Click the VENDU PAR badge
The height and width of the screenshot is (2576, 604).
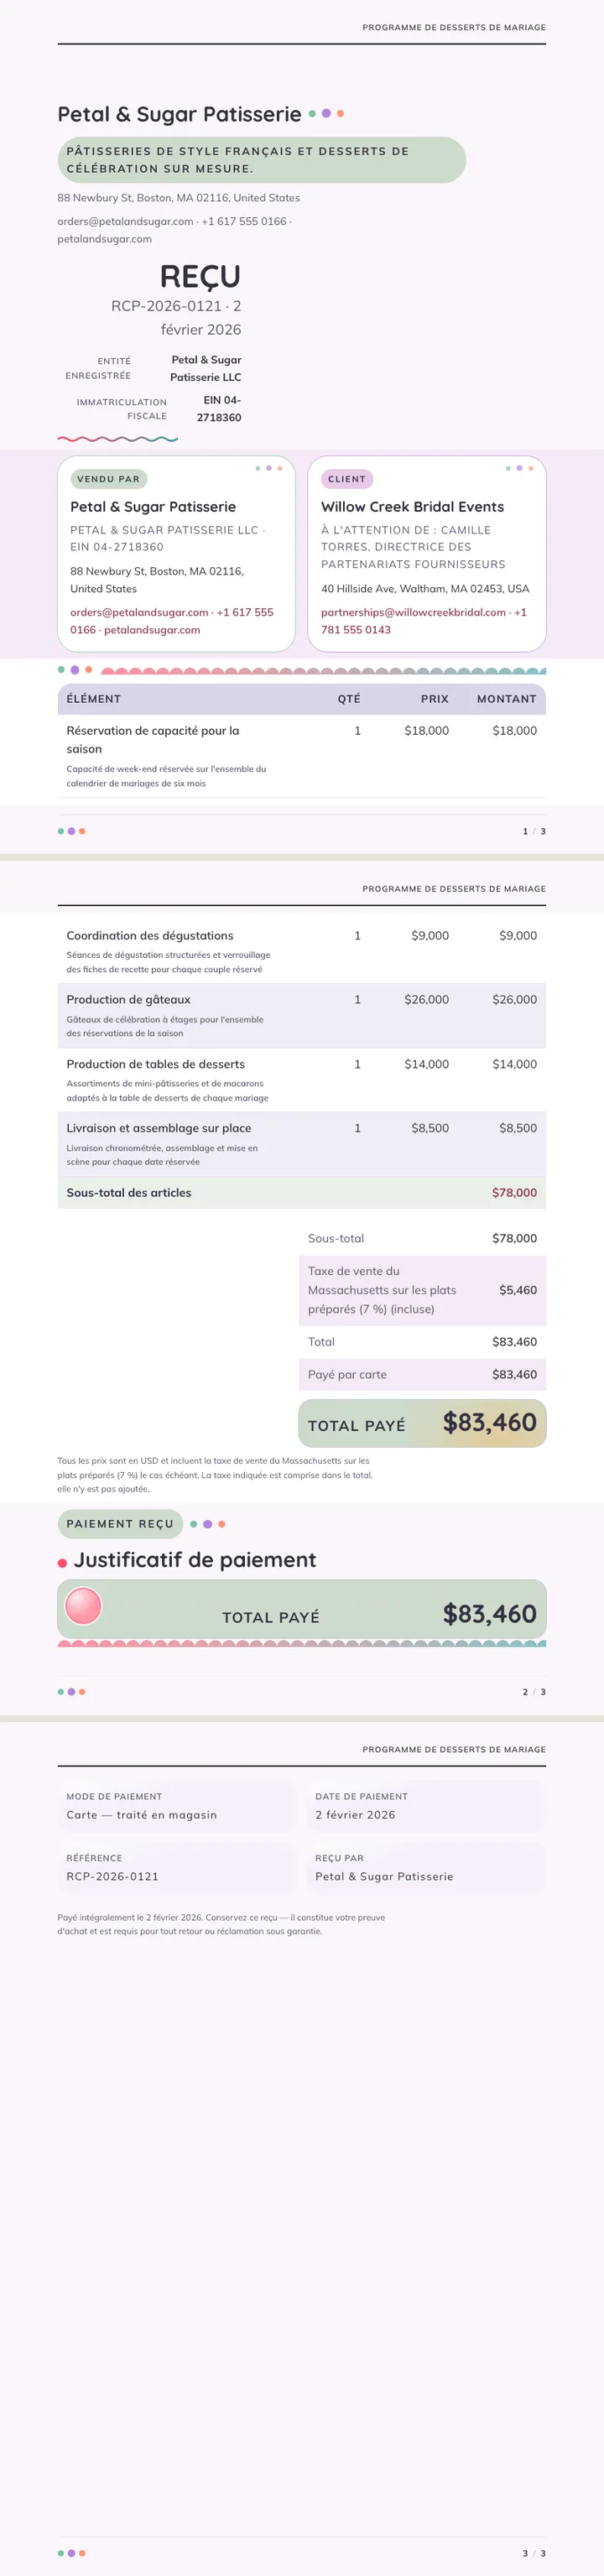(x=108, y=479)
